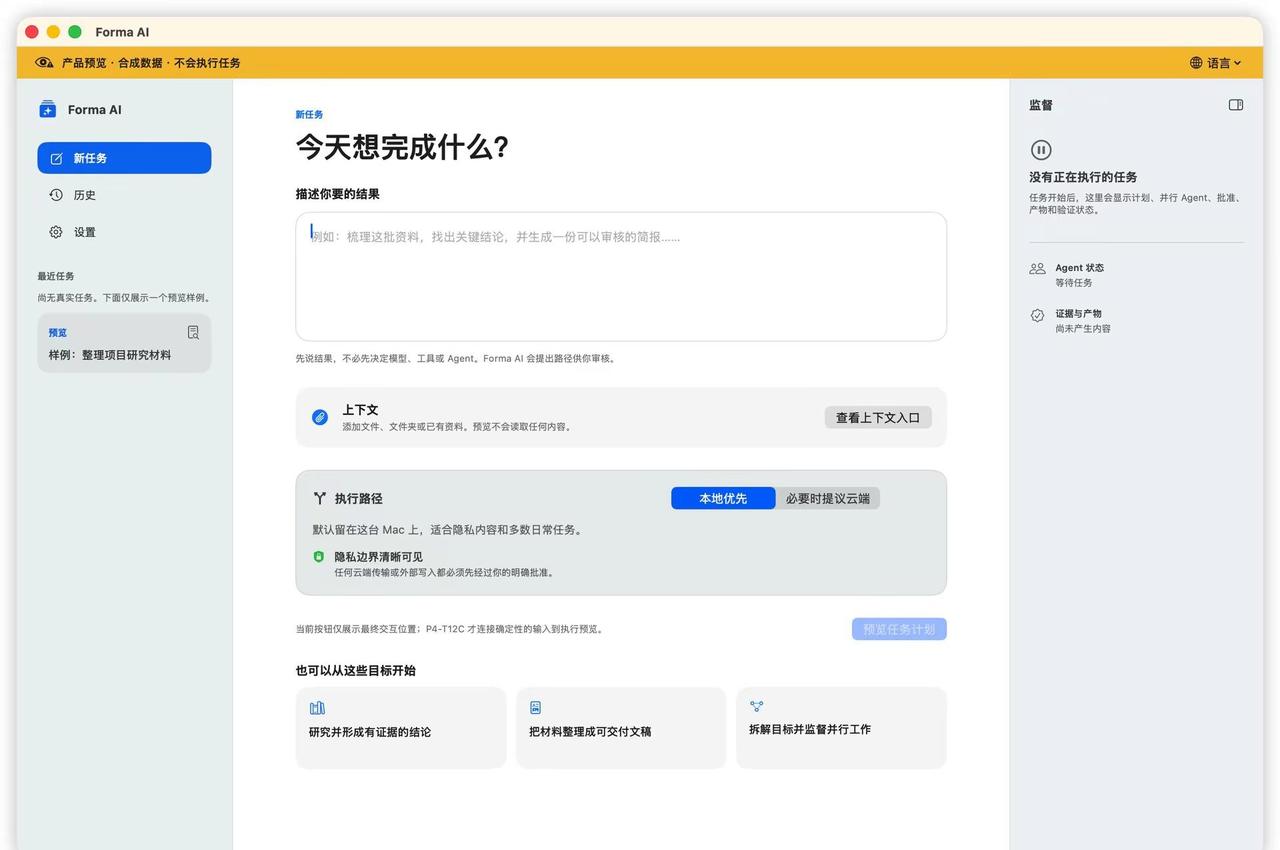Click the green window zoom button
Image resolution: width=1280 pixels, height=850 pixels.
[74, 32]
